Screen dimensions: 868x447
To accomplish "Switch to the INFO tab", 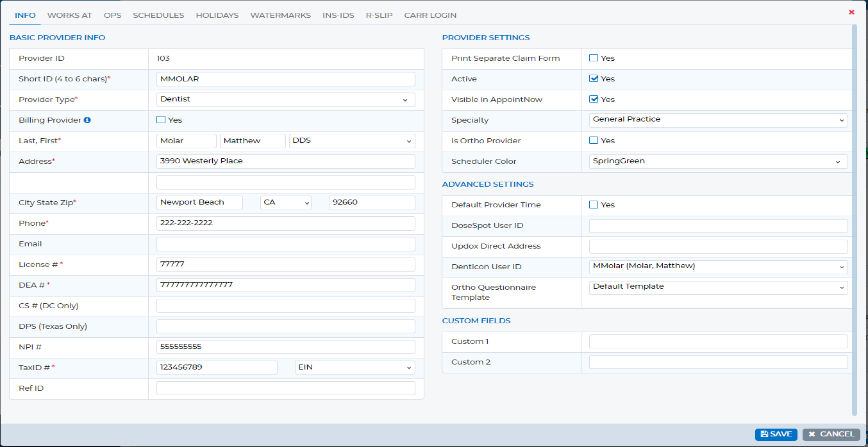I will tap(25, 16).
